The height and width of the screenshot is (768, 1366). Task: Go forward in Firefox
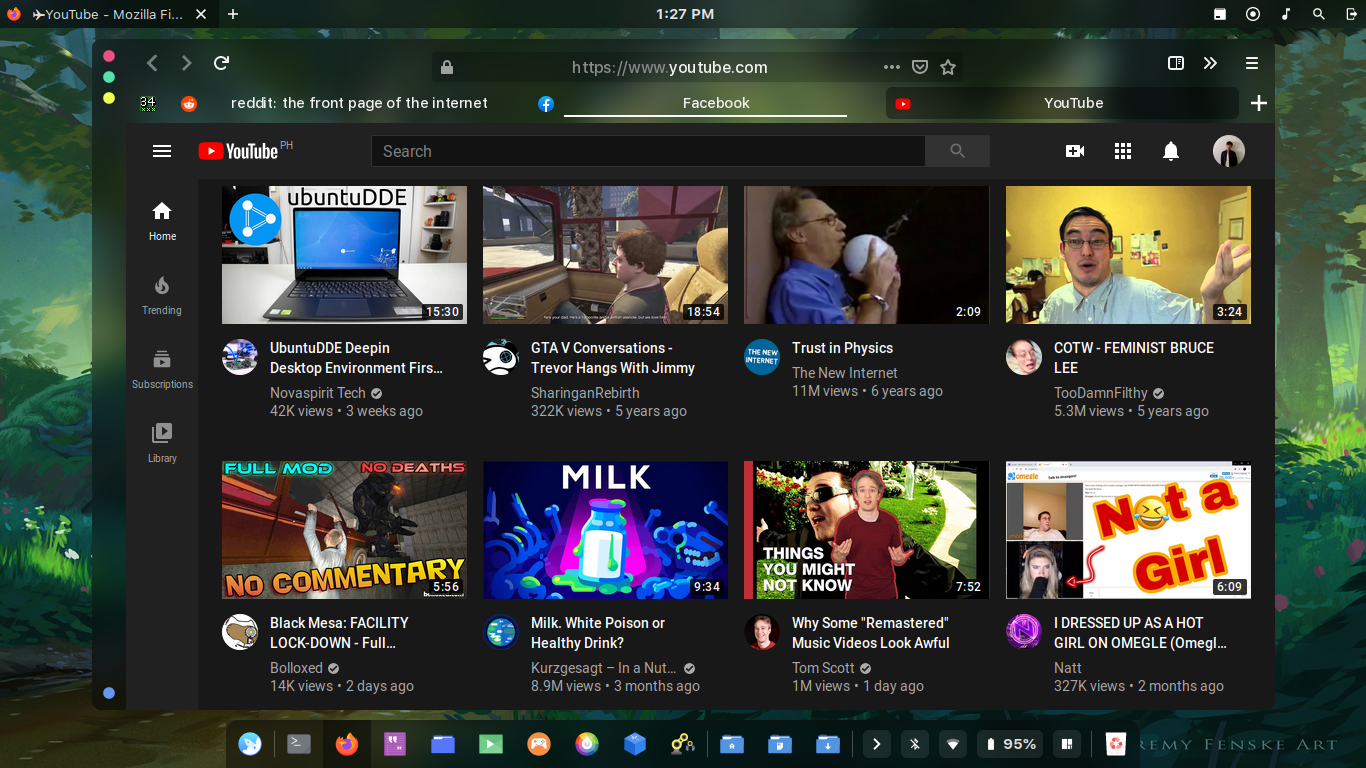(186, 63)
